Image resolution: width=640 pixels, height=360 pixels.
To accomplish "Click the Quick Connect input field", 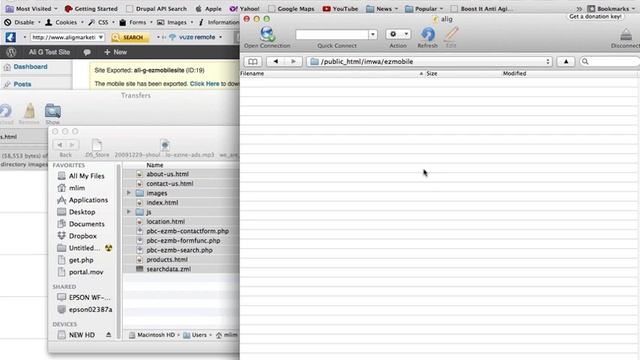I will point(332,35).
